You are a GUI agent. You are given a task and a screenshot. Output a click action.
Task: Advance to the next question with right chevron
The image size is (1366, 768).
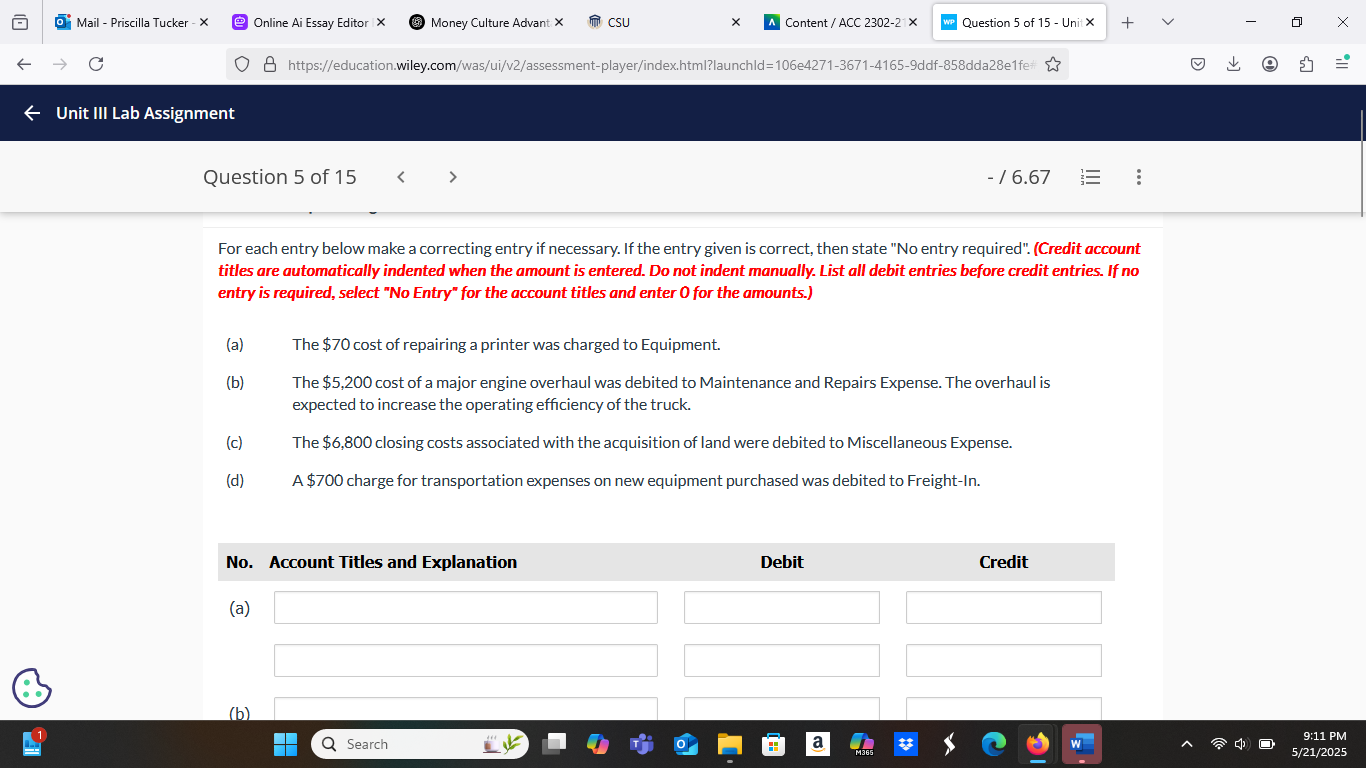[x=452, y=176]
